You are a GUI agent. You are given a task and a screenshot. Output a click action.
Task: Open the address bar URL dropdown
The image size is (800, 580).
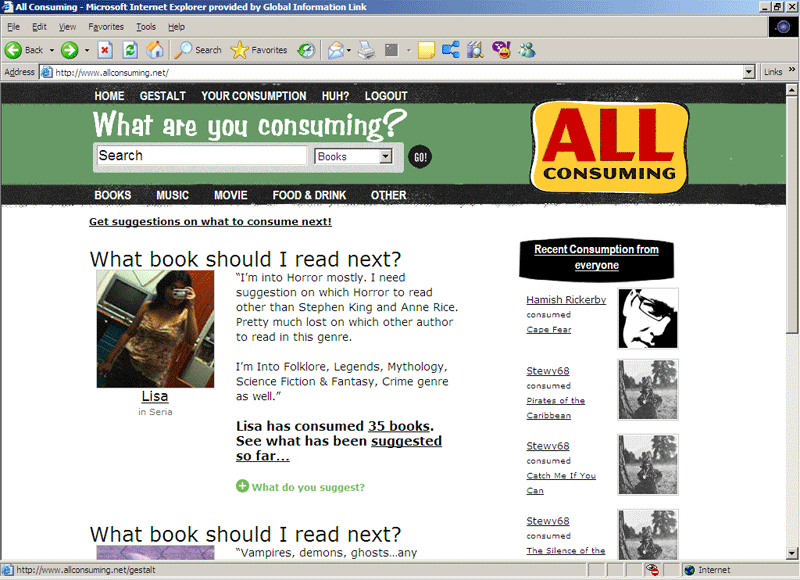(748, 72)
